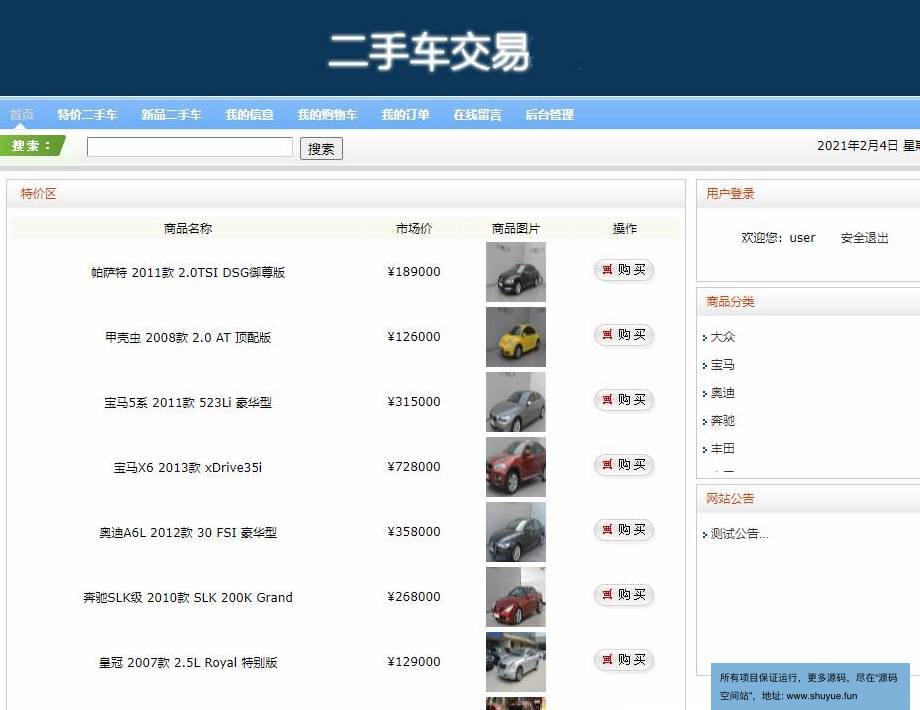The image size is (920, 710).
Task: Open the red 宝马X6 car thumbnail
Action: click(516, 467)
